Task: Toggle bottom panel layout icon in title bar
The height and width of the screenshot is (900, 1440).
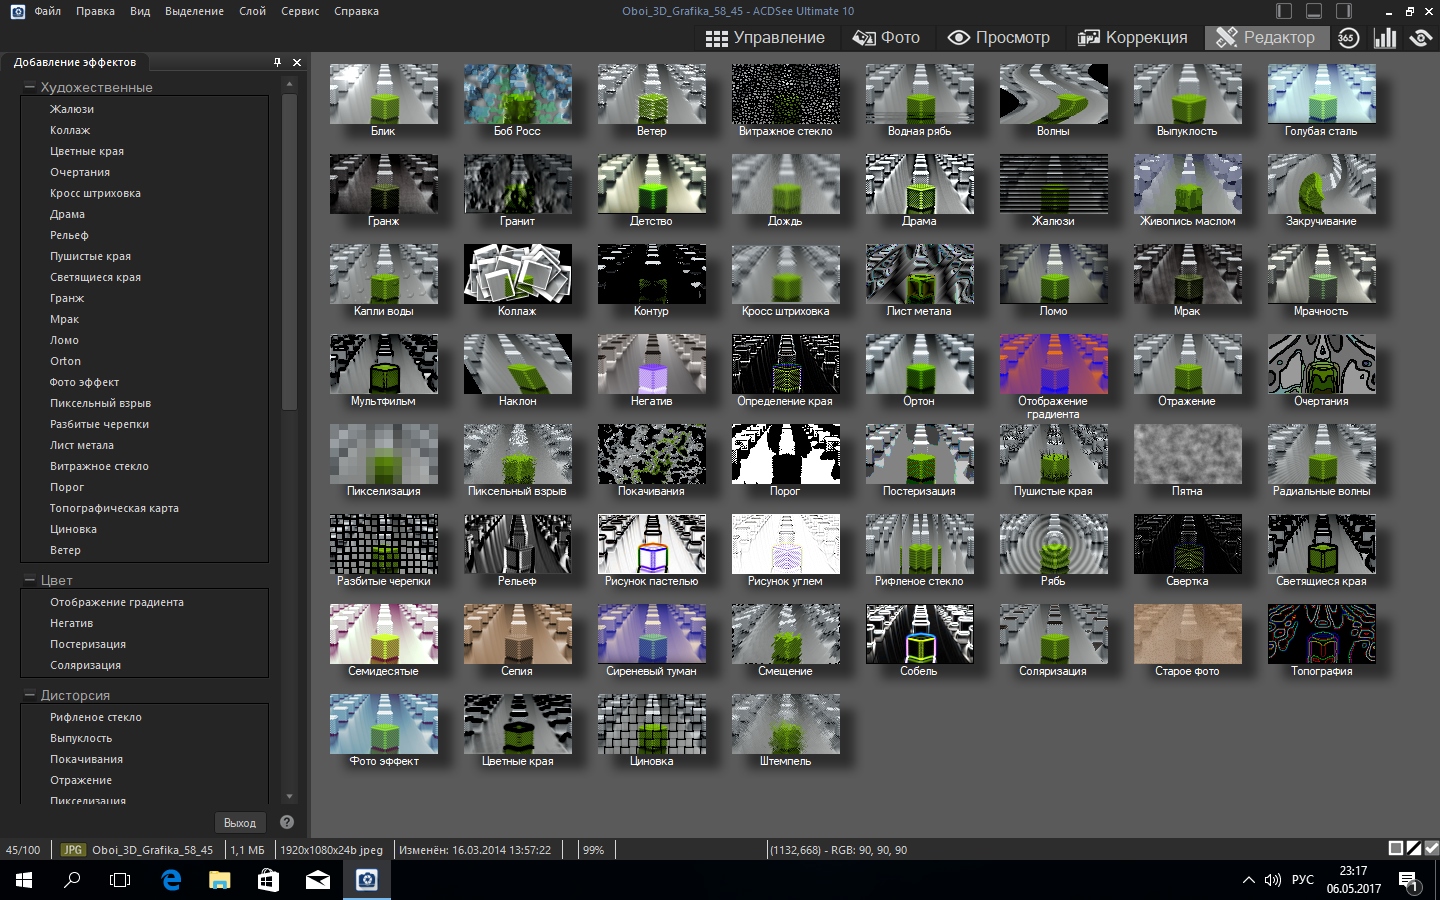Action: point(1314,11)
